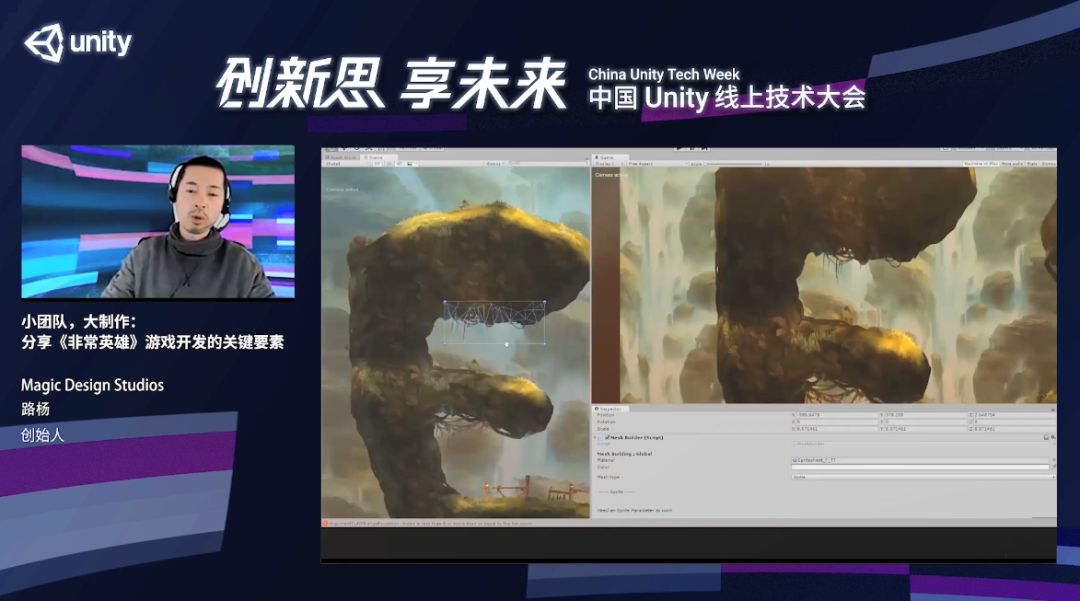Click the Scale X field
Image resolution: width=1080 pixels, height=601 pixels.
click(837, 429)
